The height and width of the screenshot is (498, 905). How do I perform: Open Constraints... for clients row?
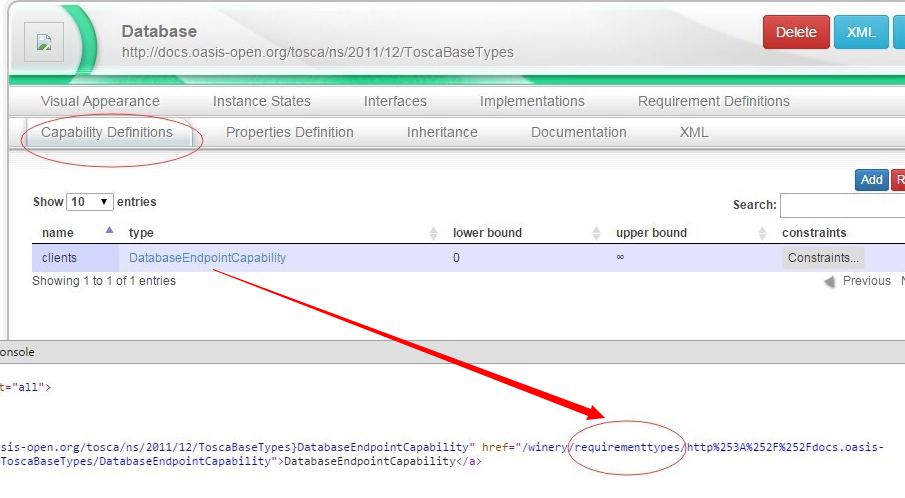[823, 258]
